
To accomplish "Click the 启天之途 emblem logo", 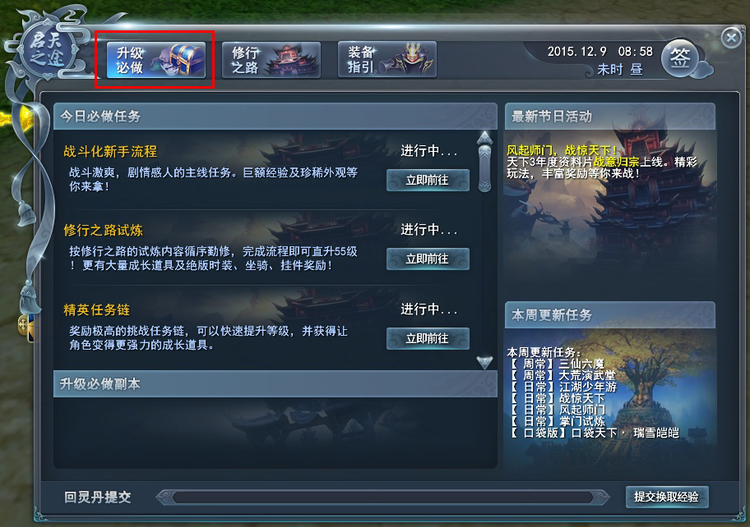I will click(x=46, y=49).
